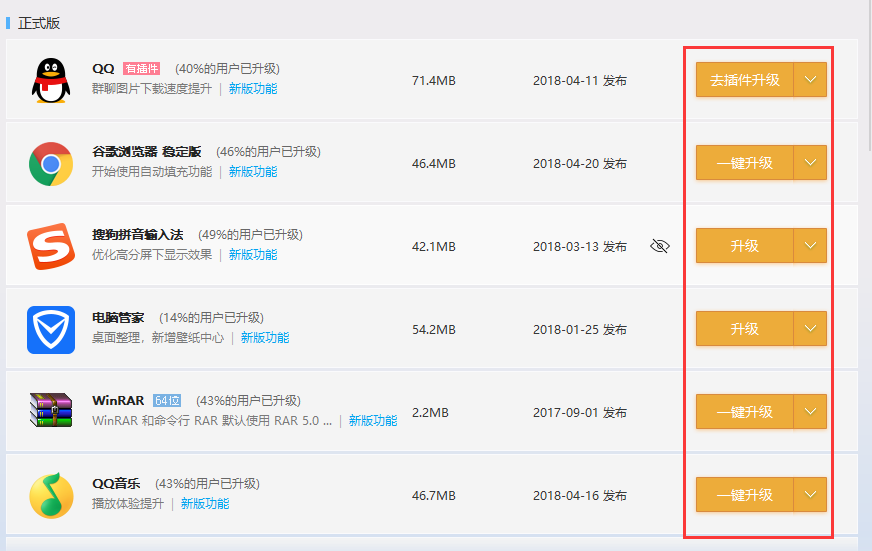
Task: Expand dropdown arrow beside 去插件升级 for QQ
Action: 810,80
